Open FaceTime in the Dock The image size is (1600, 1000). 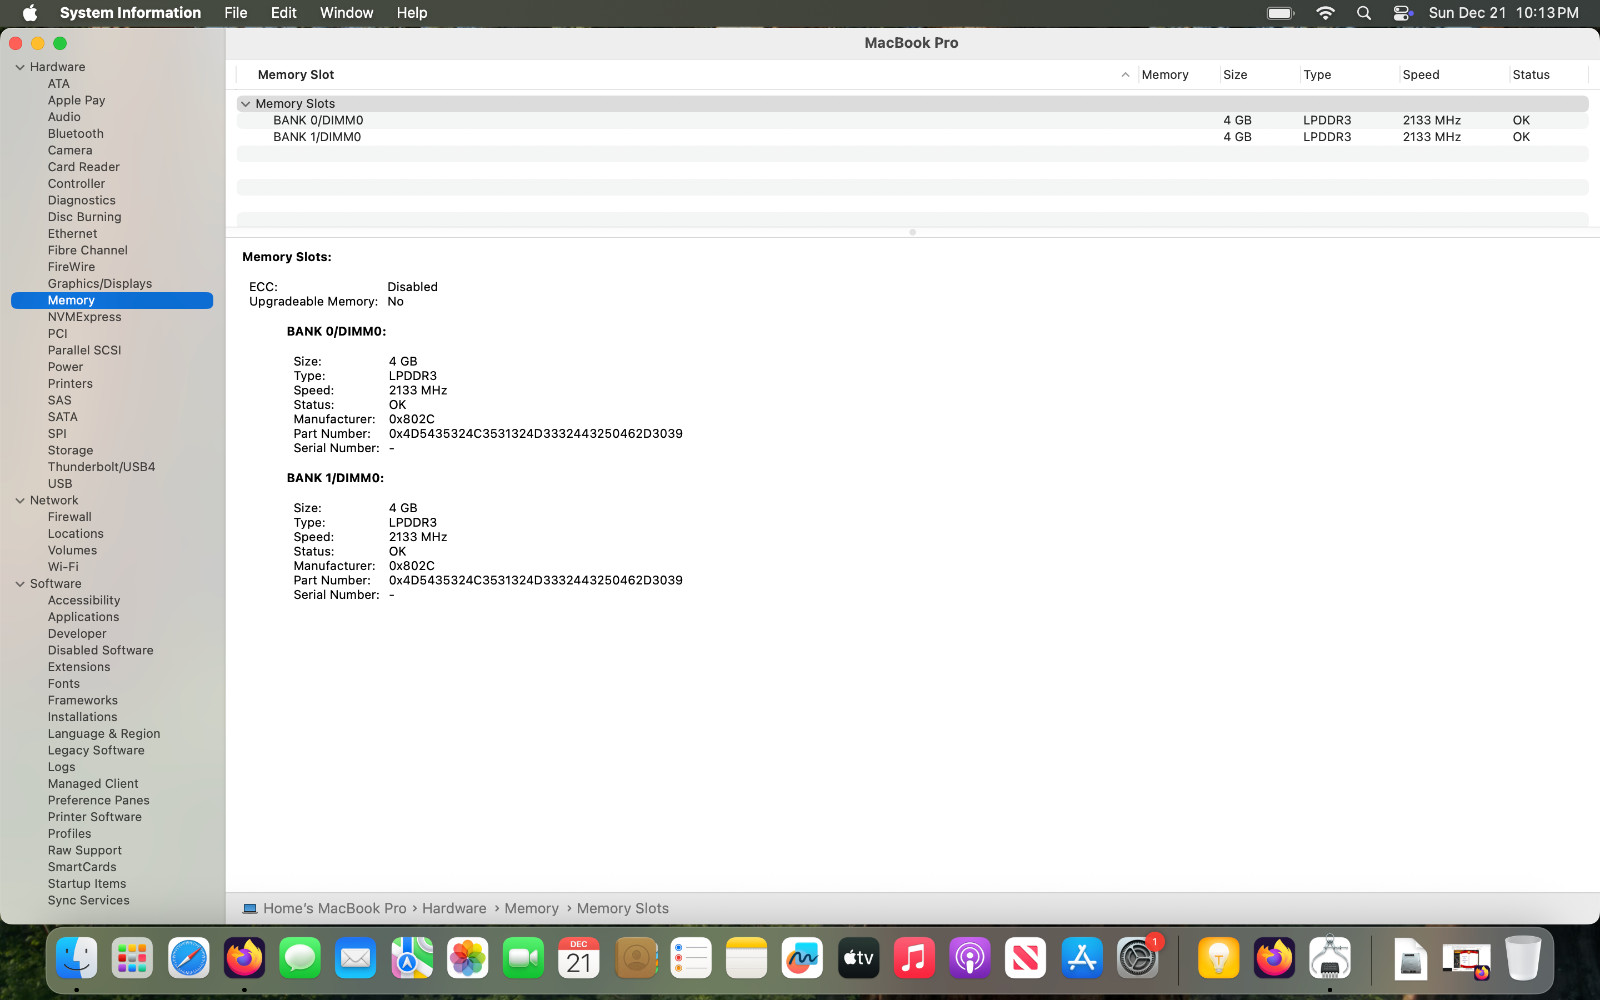(x=523, y=958)
